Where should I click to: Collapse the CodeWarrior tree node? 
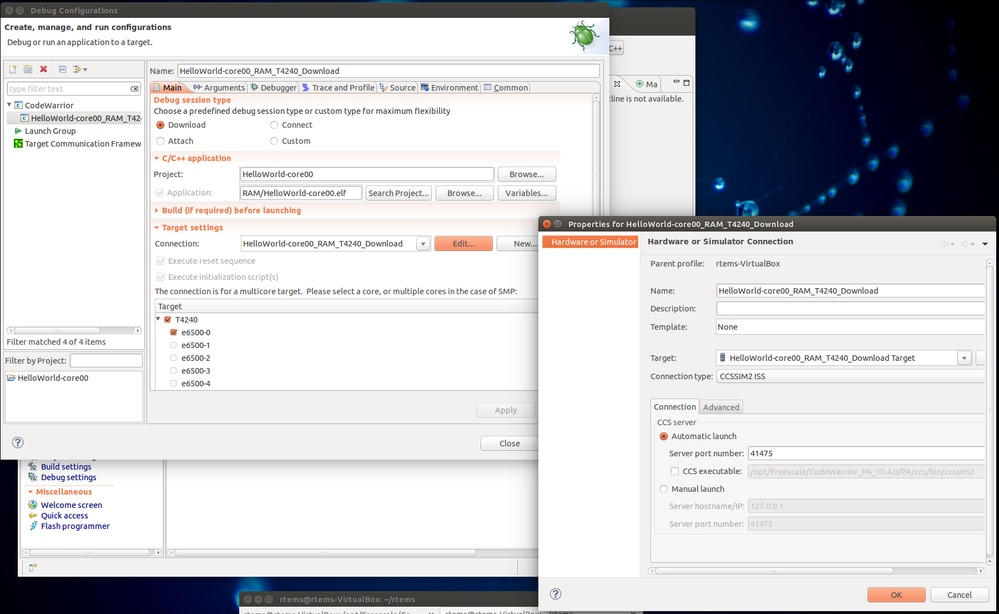pos(10,104)
